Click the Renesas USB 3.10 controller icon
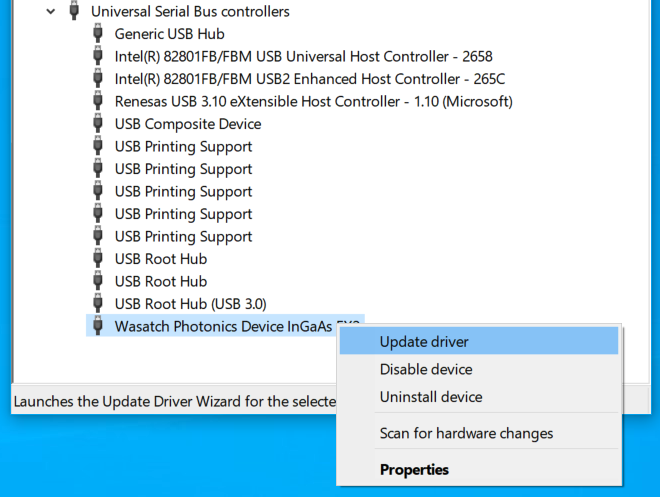660x497 pixels. (x=98, y=101)
